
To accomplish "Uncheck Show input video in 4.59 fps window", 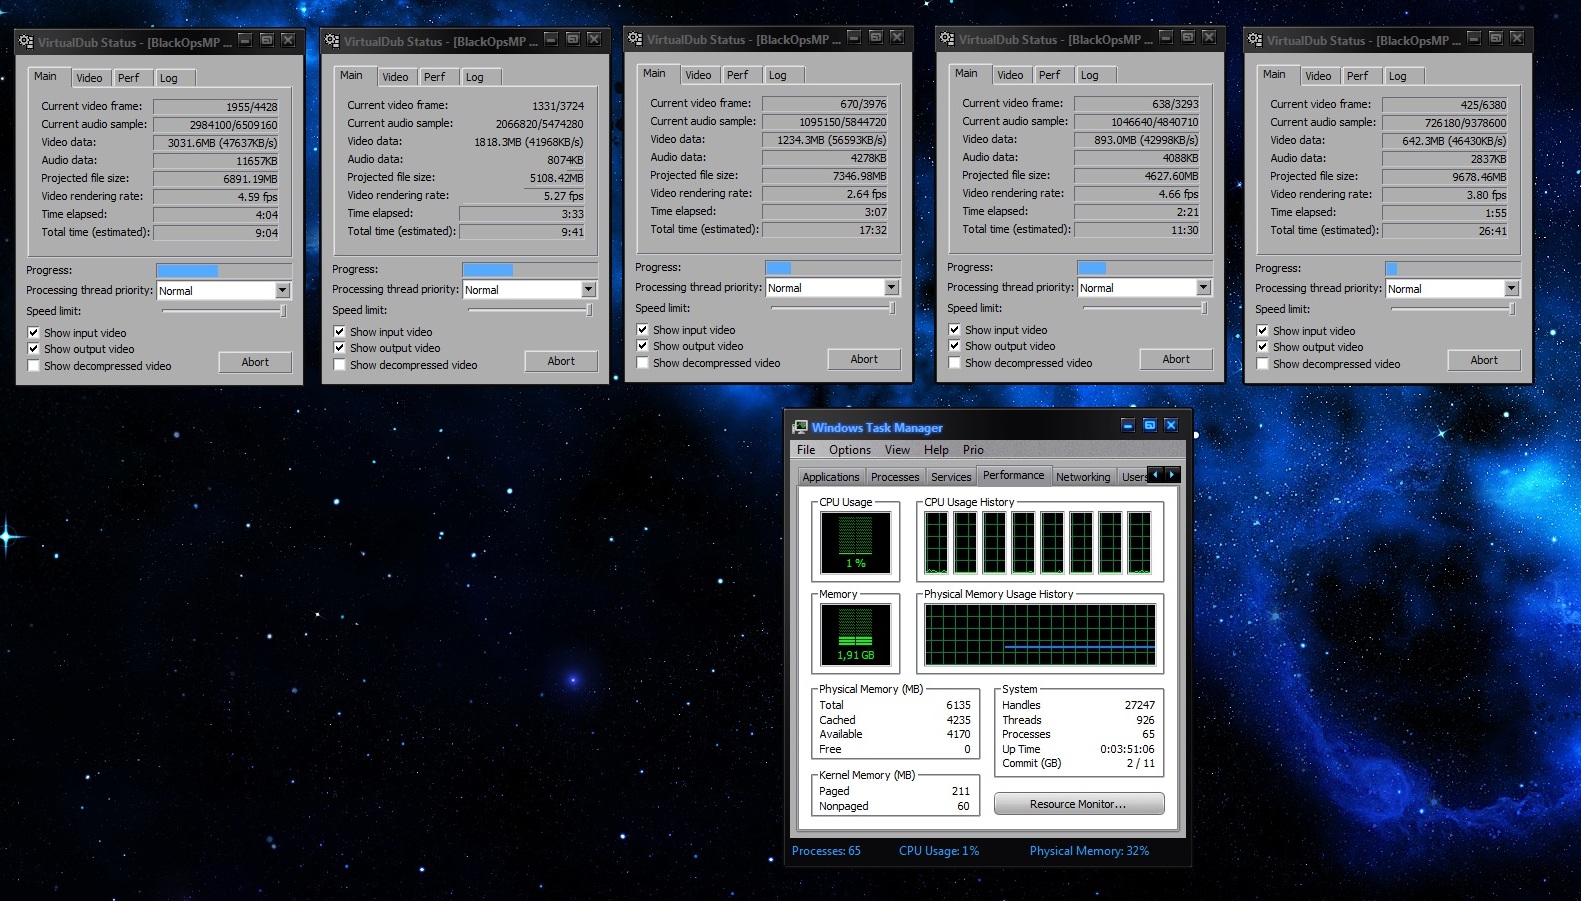I will (34, 333).
